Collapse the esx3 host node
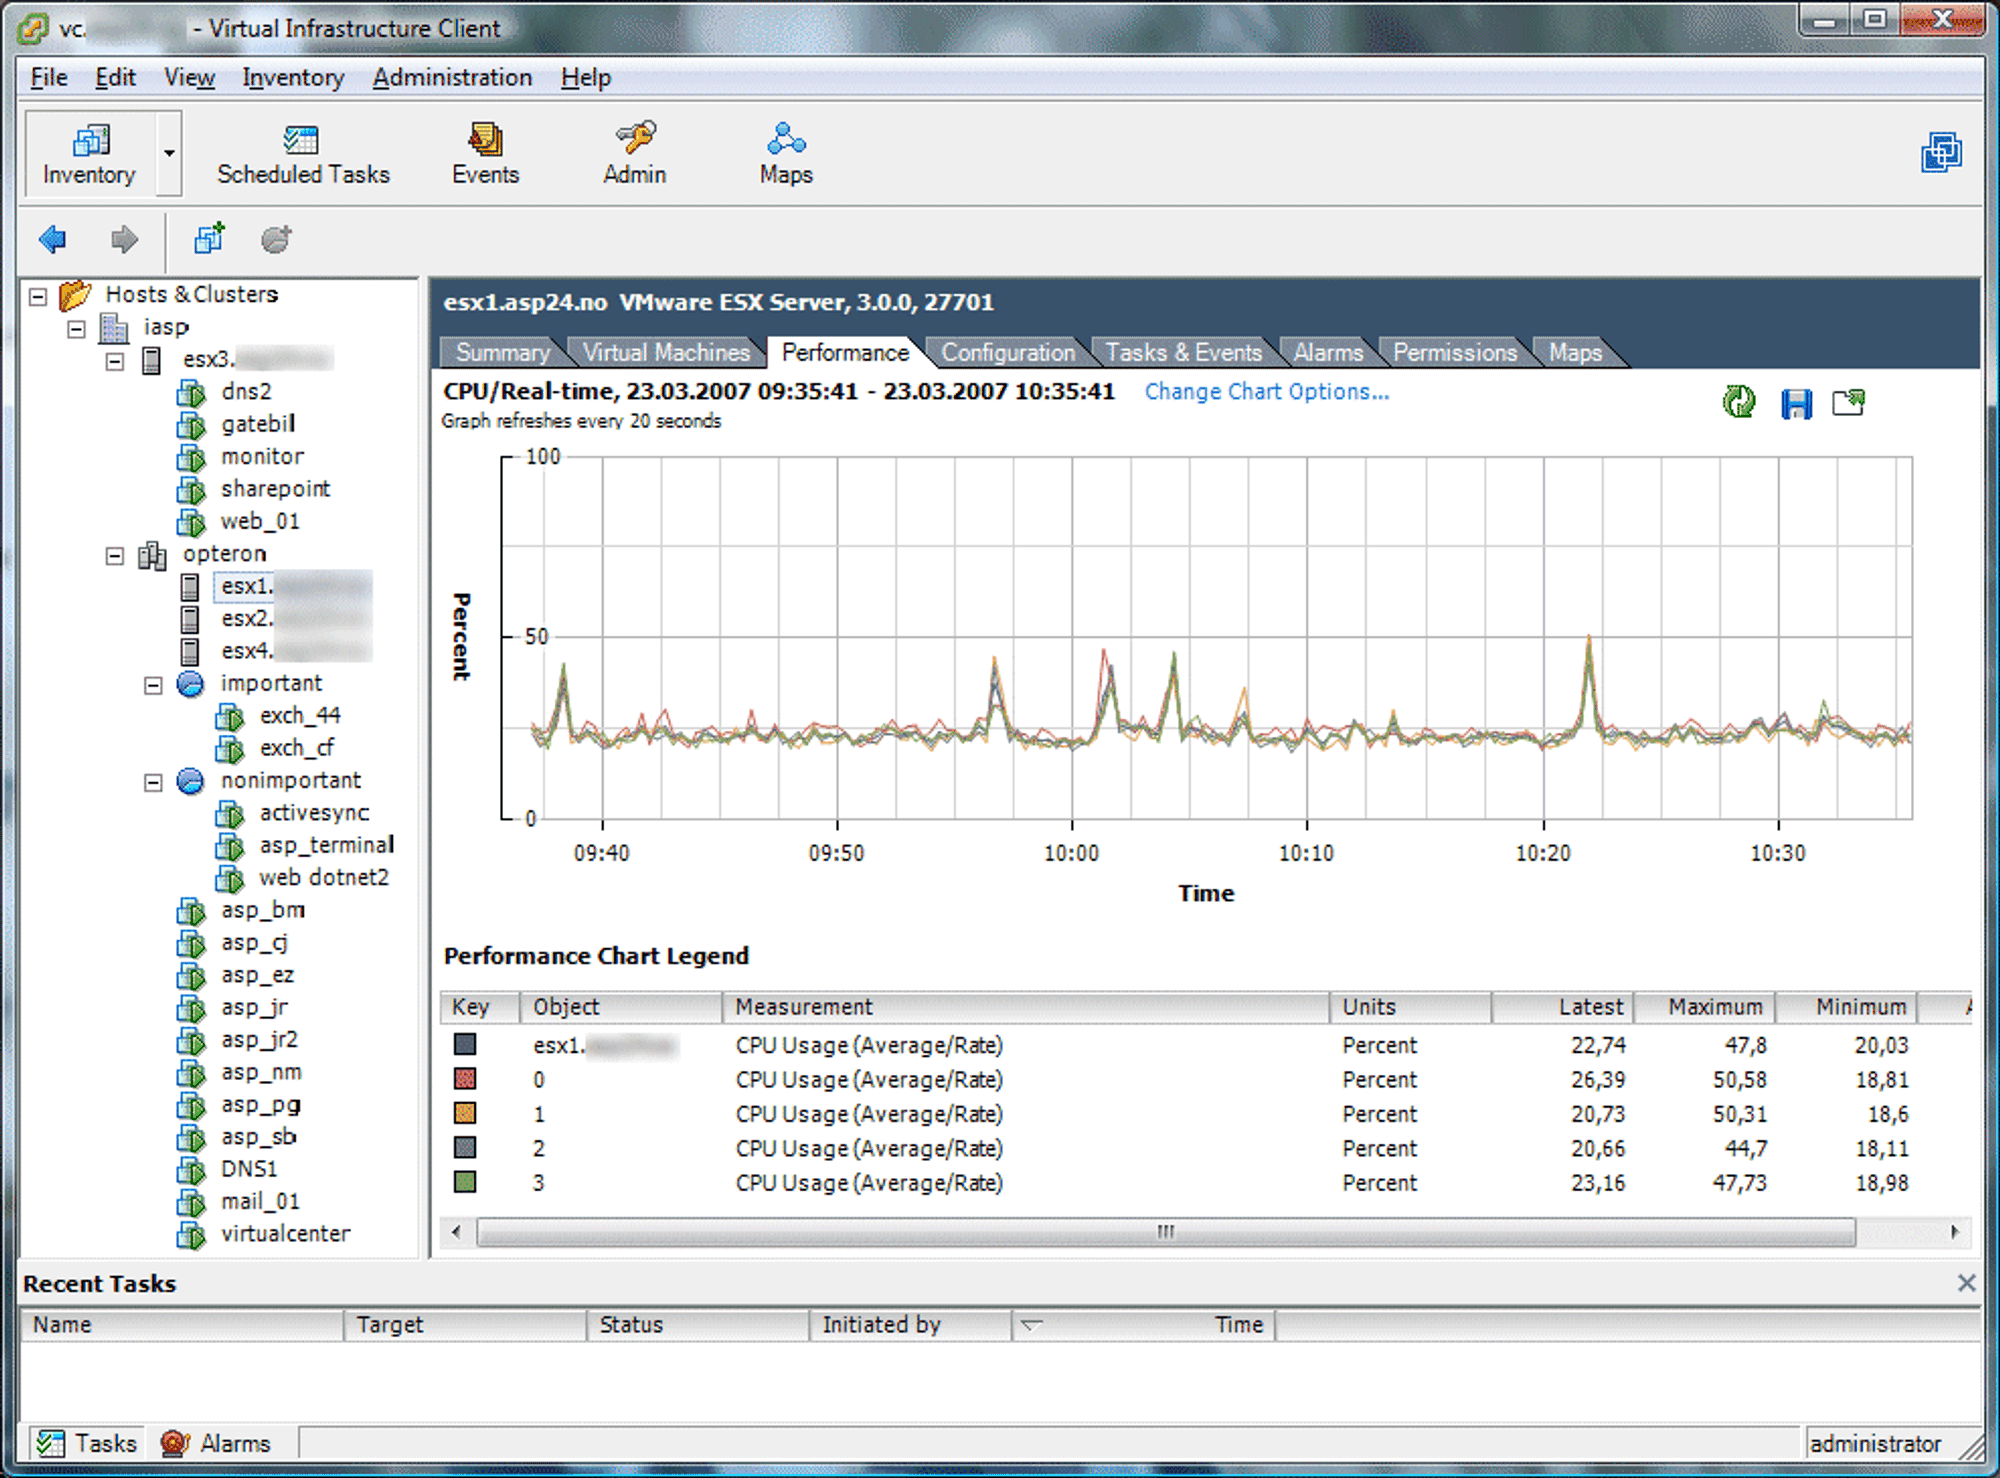2000x1478 pixels. pos(115,361)
